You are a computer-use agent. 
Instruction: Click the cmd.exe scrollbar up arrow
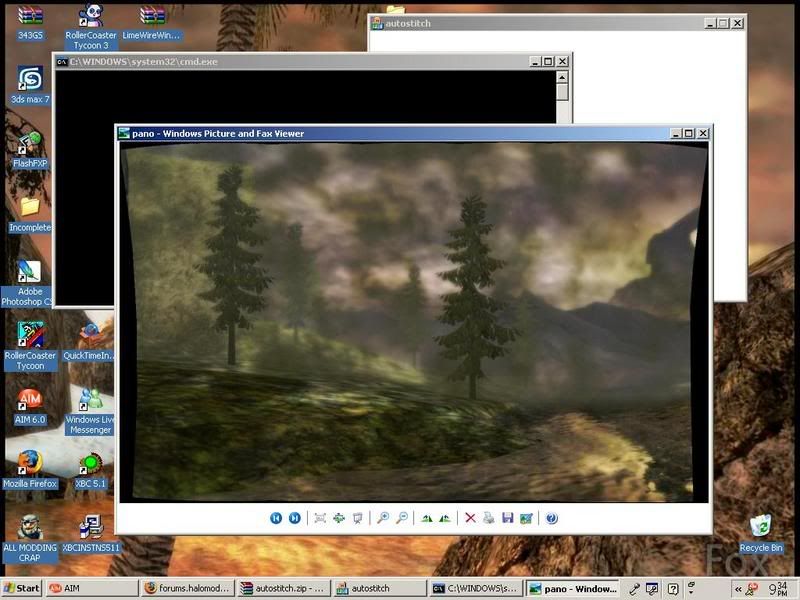click(562, 78)
